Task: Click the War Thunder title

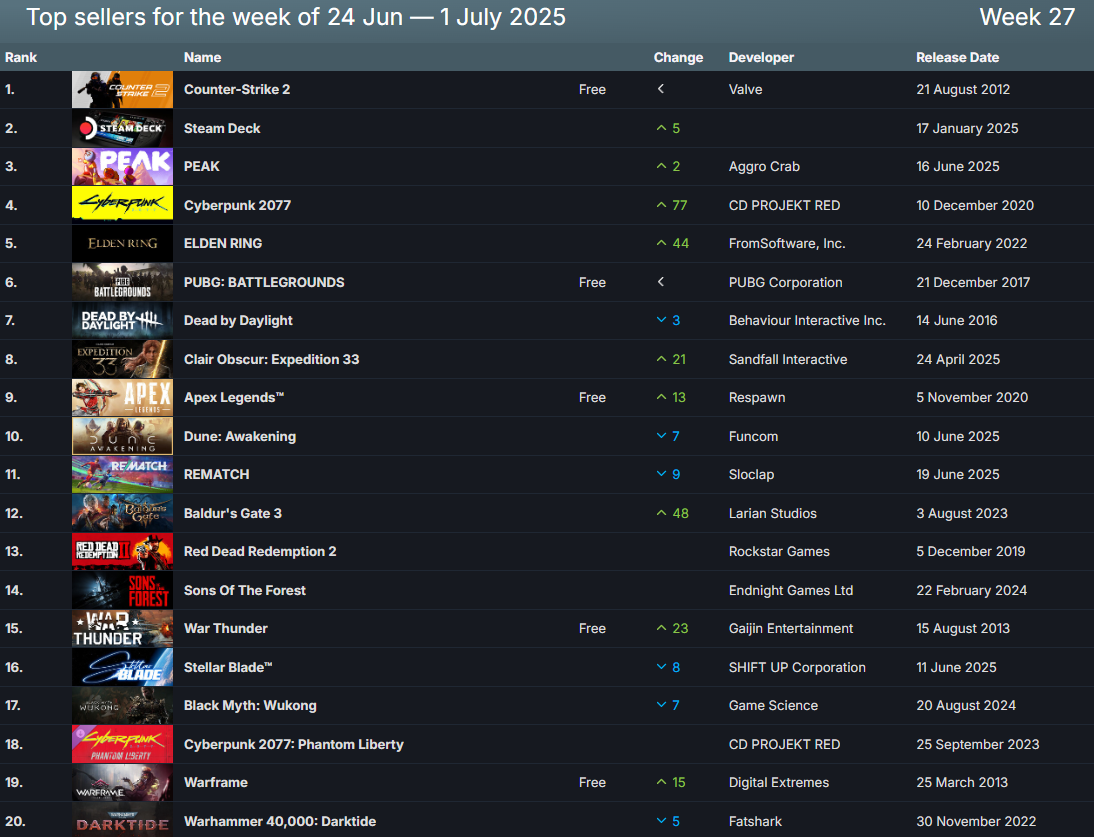Action: pyautogui.click(x=226, y=629)
